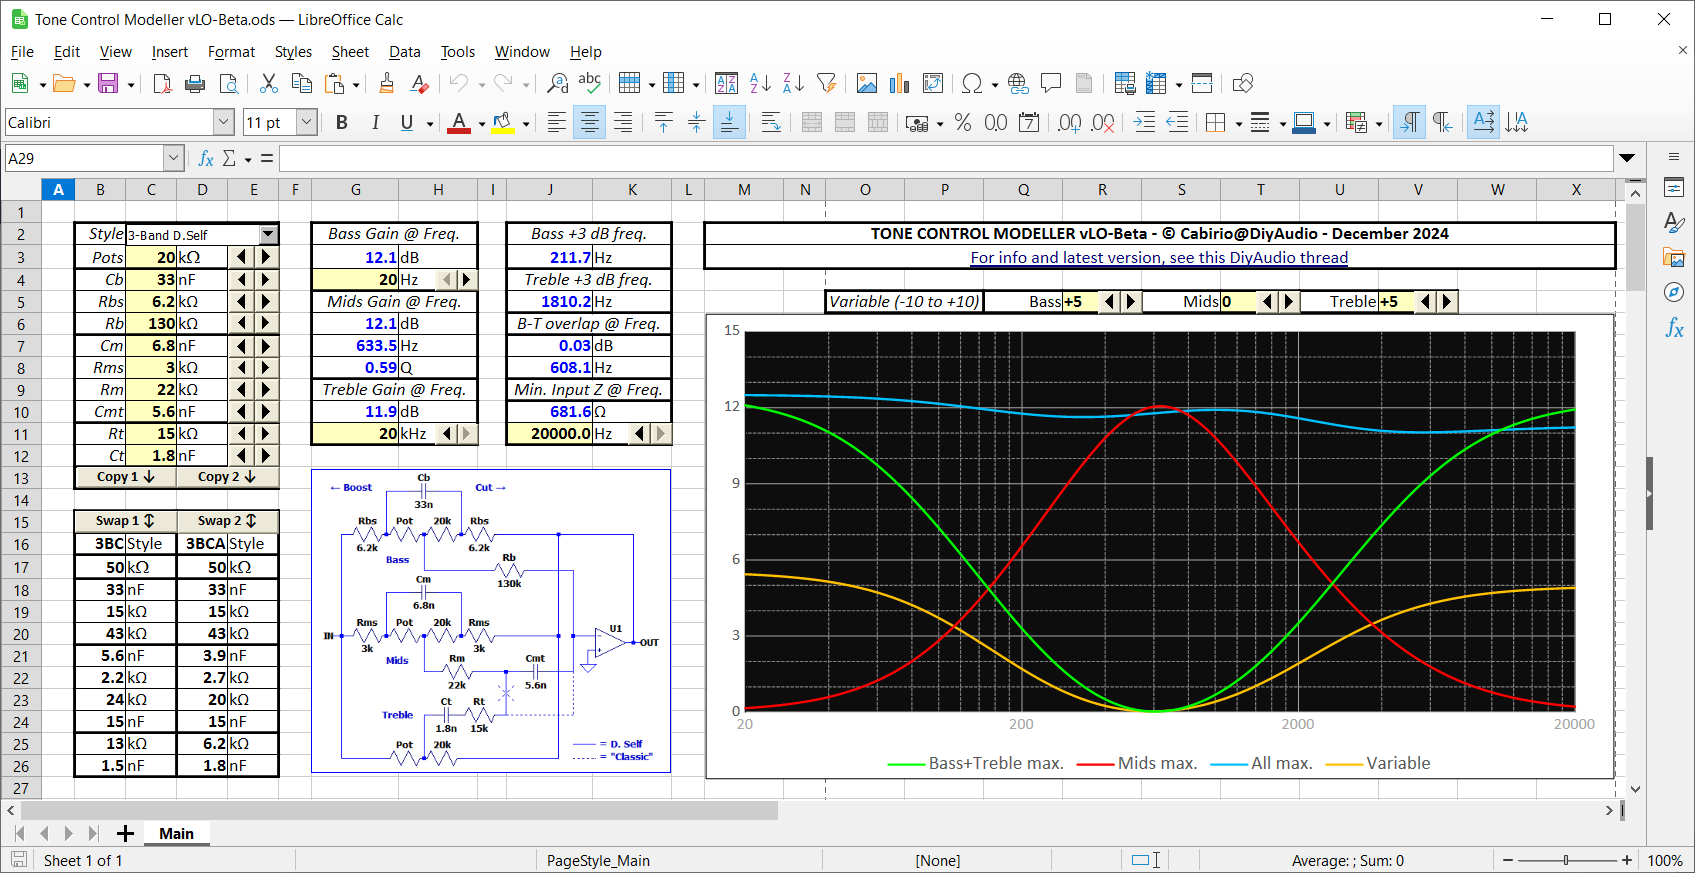Open the sidebar Properties deck

pos(1674,187)
